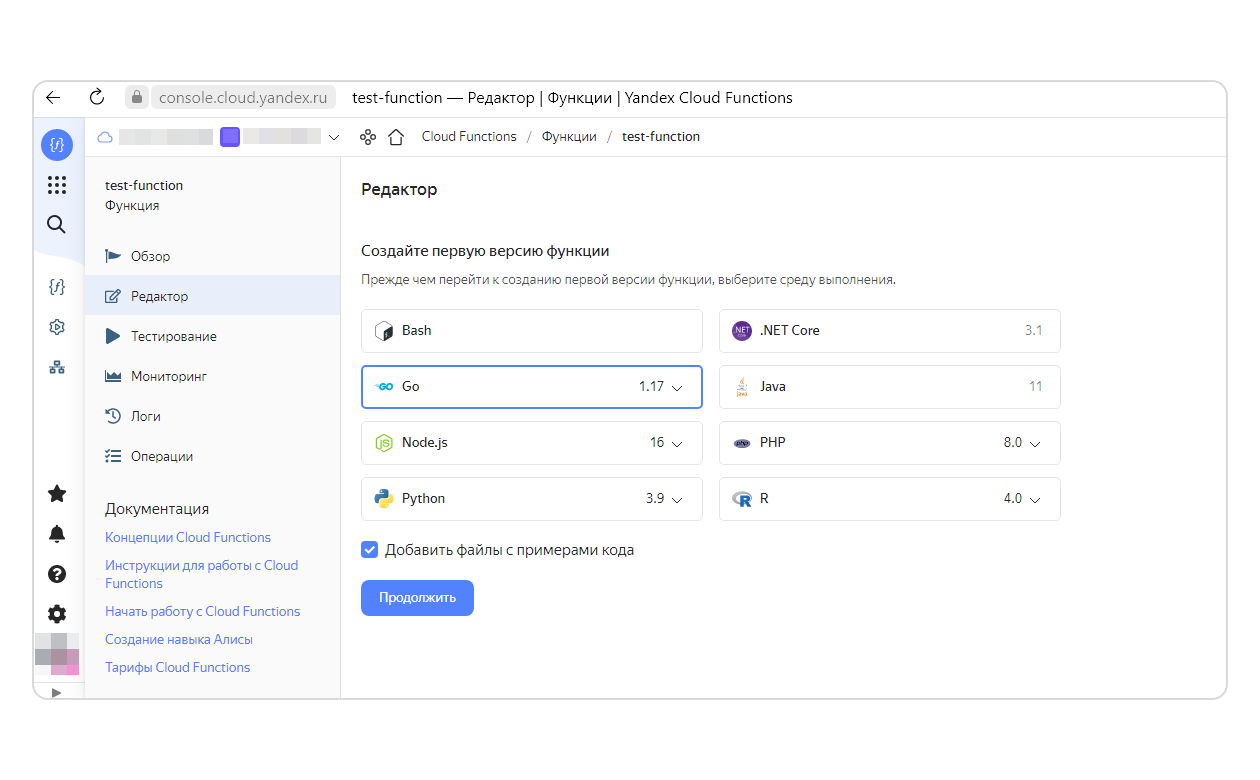This screenshot has height=780, width=1260.
Task: Click the lock icon in address bar
Action: pos(137,98)
